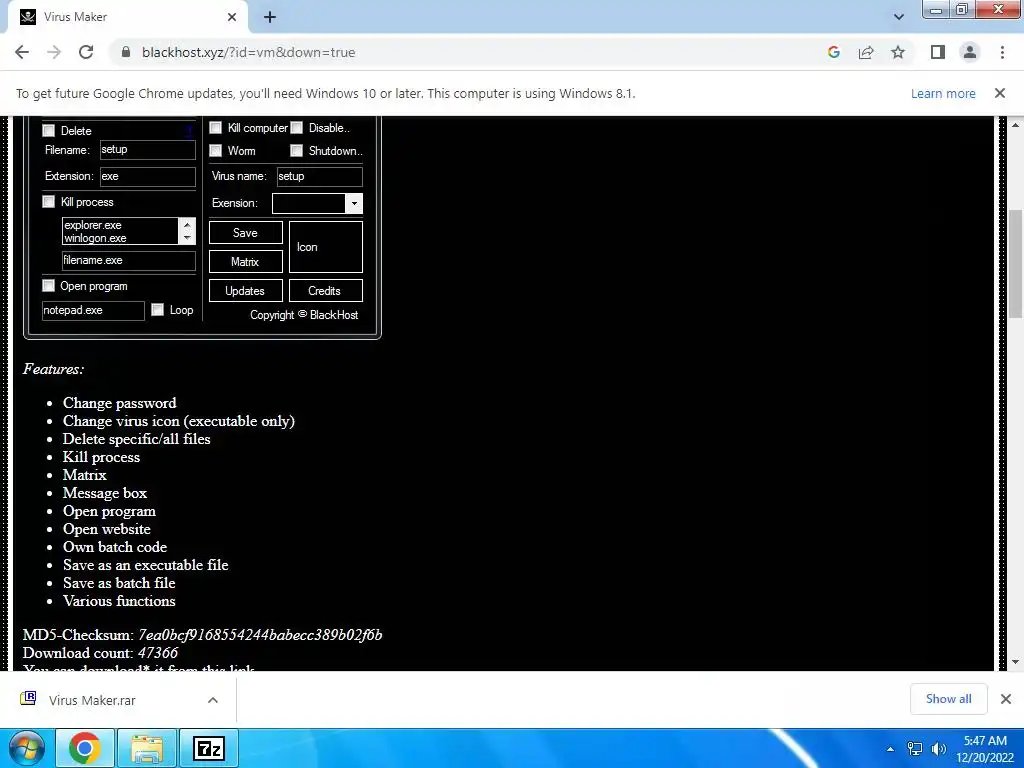Click the volume speaker tray icon
1024x768 pixels.
click(939, 749)
